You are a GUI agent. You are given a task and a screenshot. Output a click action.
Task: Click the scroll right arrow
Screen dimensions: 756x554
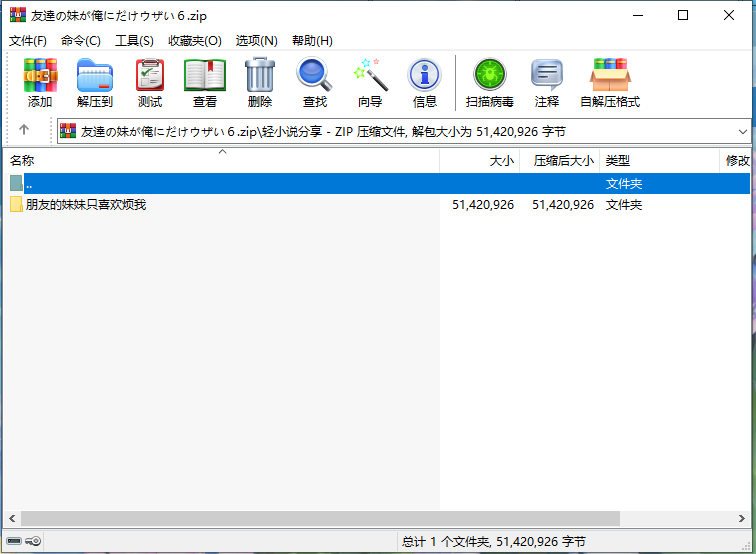[x=742, y=518]
